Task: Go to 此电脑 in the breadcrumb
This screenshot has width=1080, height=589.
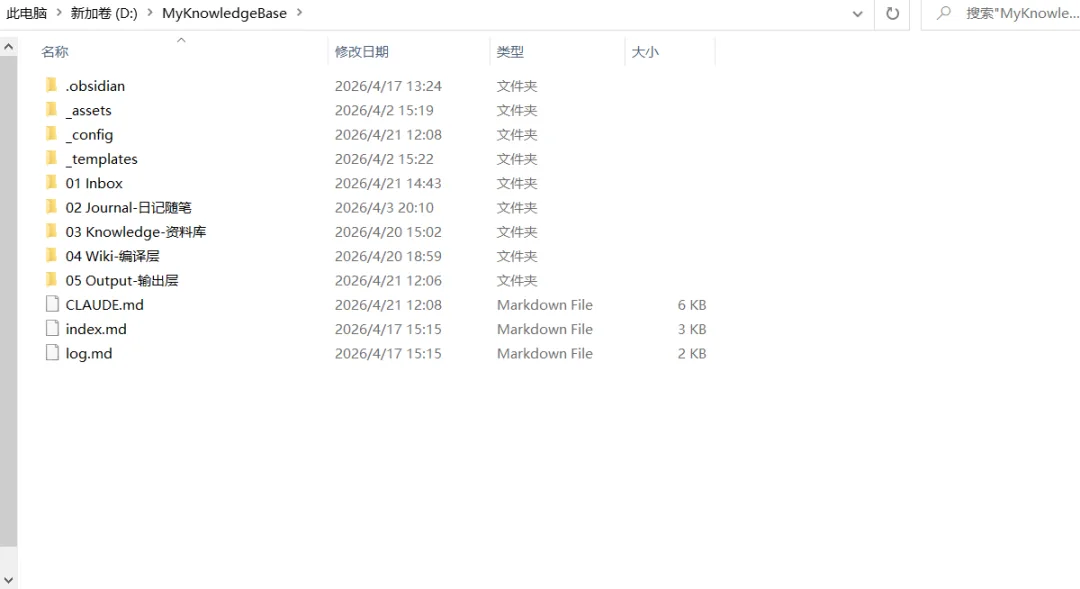Action: (27, 13)
